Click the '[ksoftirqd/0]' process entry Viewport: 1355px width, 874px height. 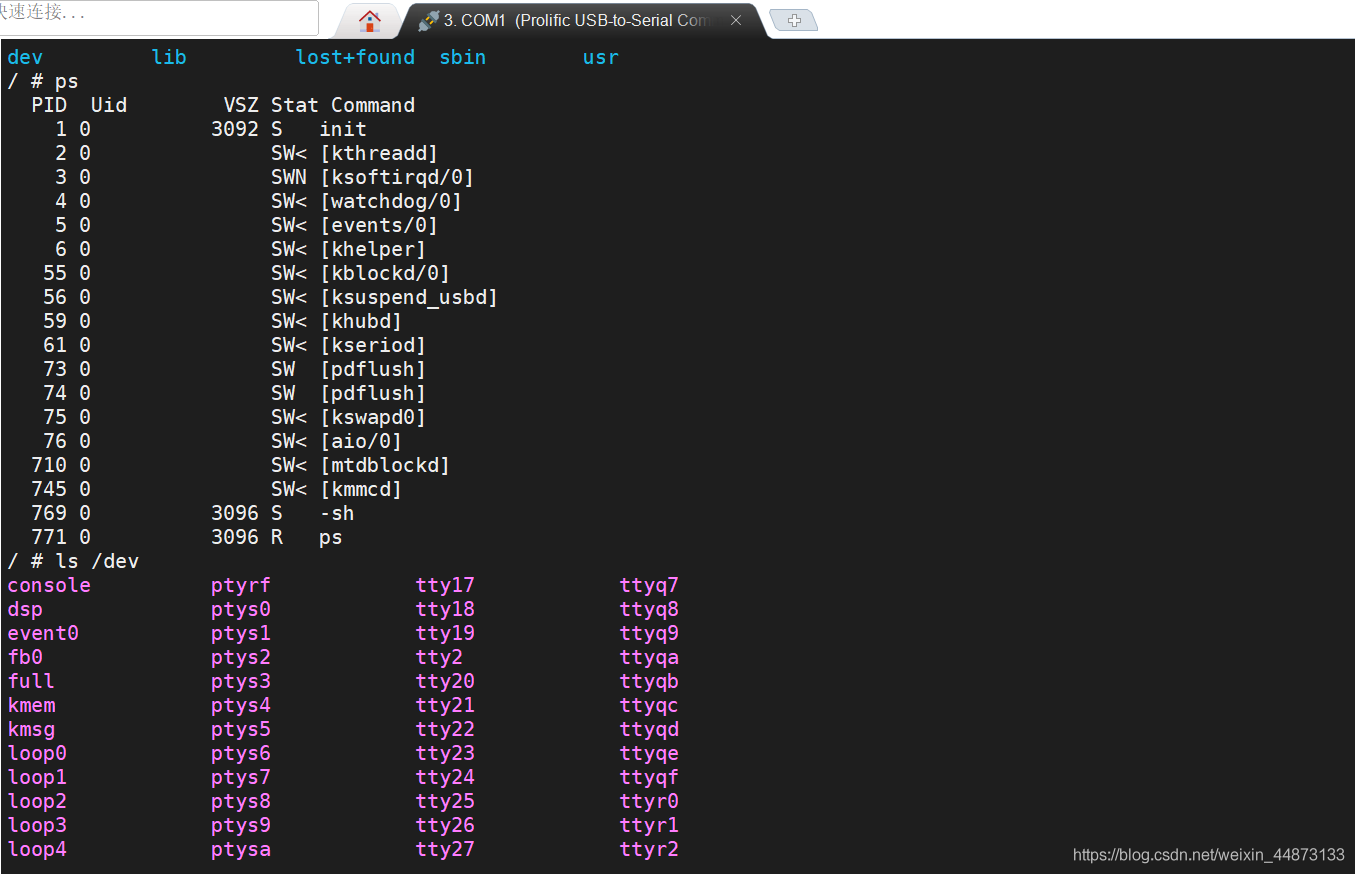pos(397,177)
